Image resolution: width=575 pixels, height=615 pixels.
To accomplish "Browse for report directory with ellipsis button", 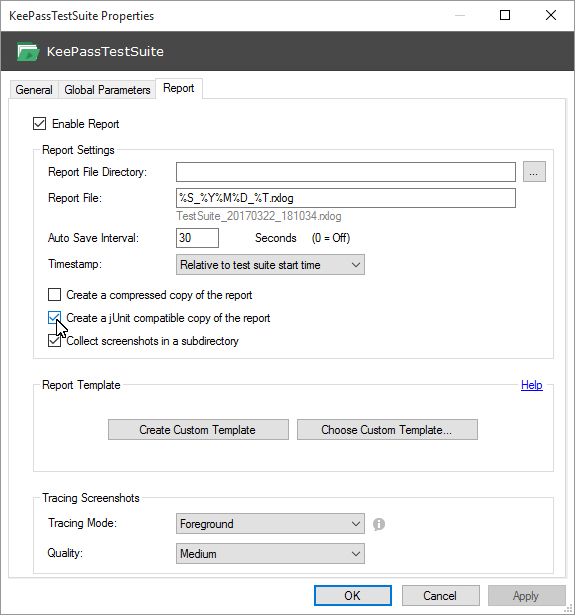I will tap(534, 172).
